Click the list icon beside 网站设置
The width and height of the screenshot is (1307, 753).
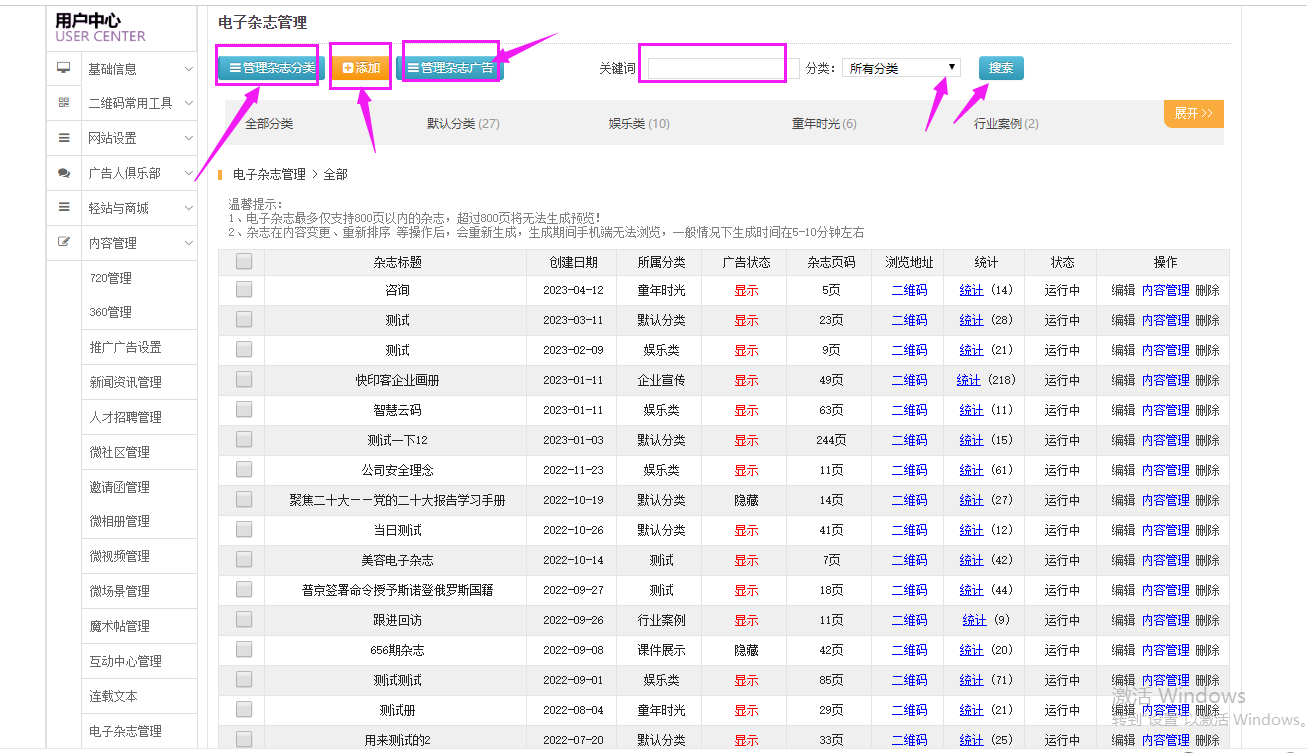click(64, 138)
